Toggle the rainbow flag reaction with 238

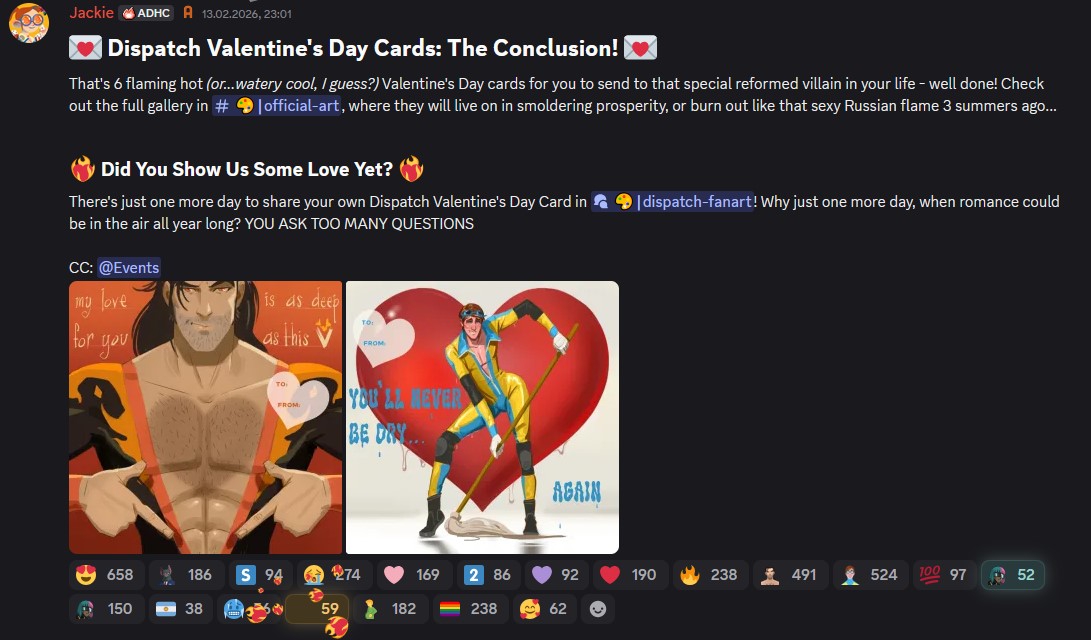pos(470,609)
